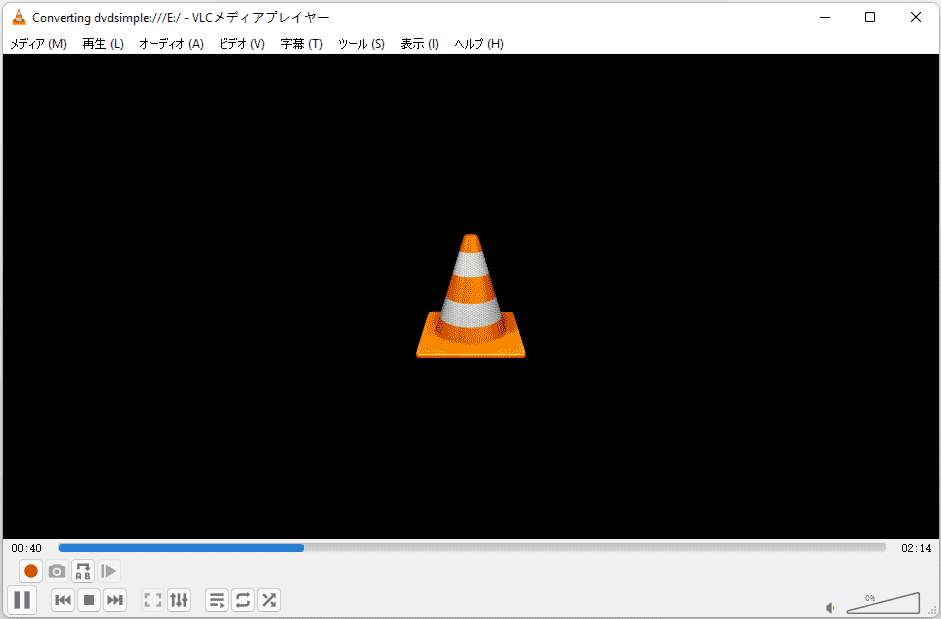
Task: Maximize the VLC window
Action: 870,17
